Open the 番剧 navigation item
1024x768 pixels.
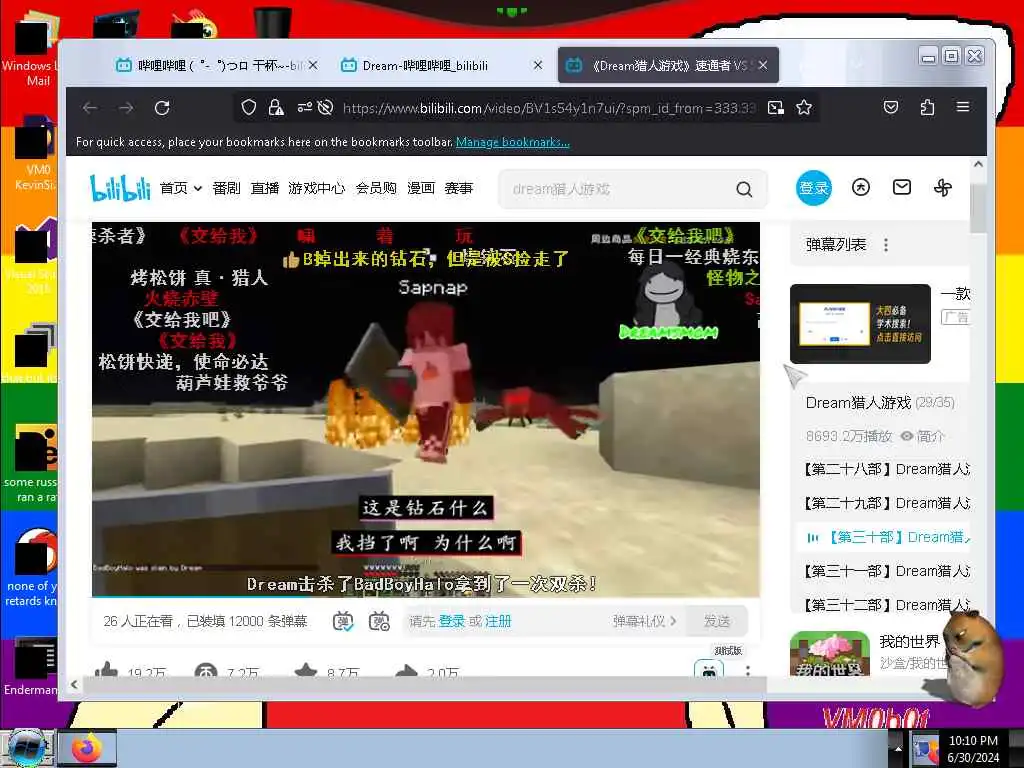click(226, 188)
